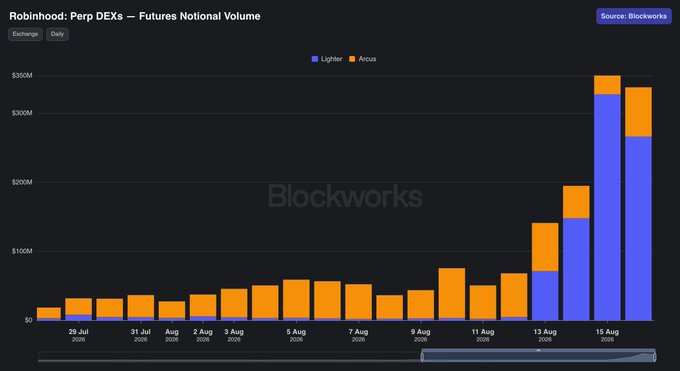
Task: Select the Daily interval button
Action: (x=57, y=34)
